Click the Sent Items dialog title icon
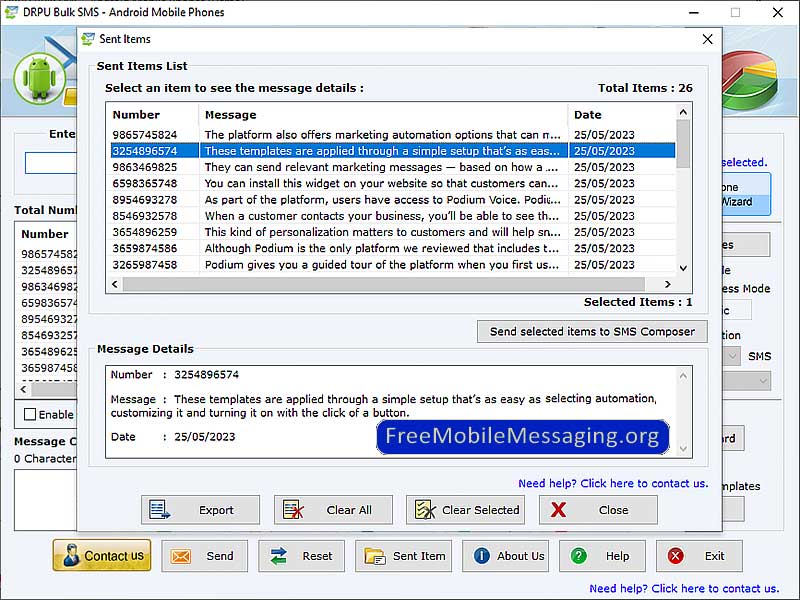The height and width of the screenshot is (600, 800). pos(88,39)
